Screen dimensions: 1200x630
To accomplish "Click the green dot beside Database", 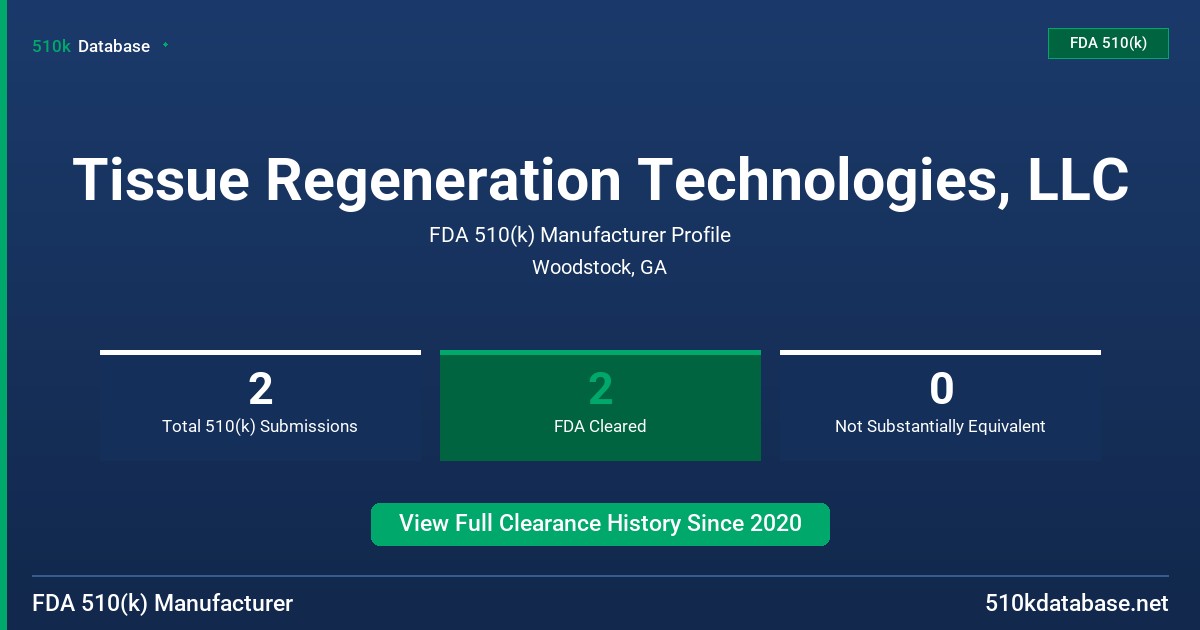I will (165, 45).
